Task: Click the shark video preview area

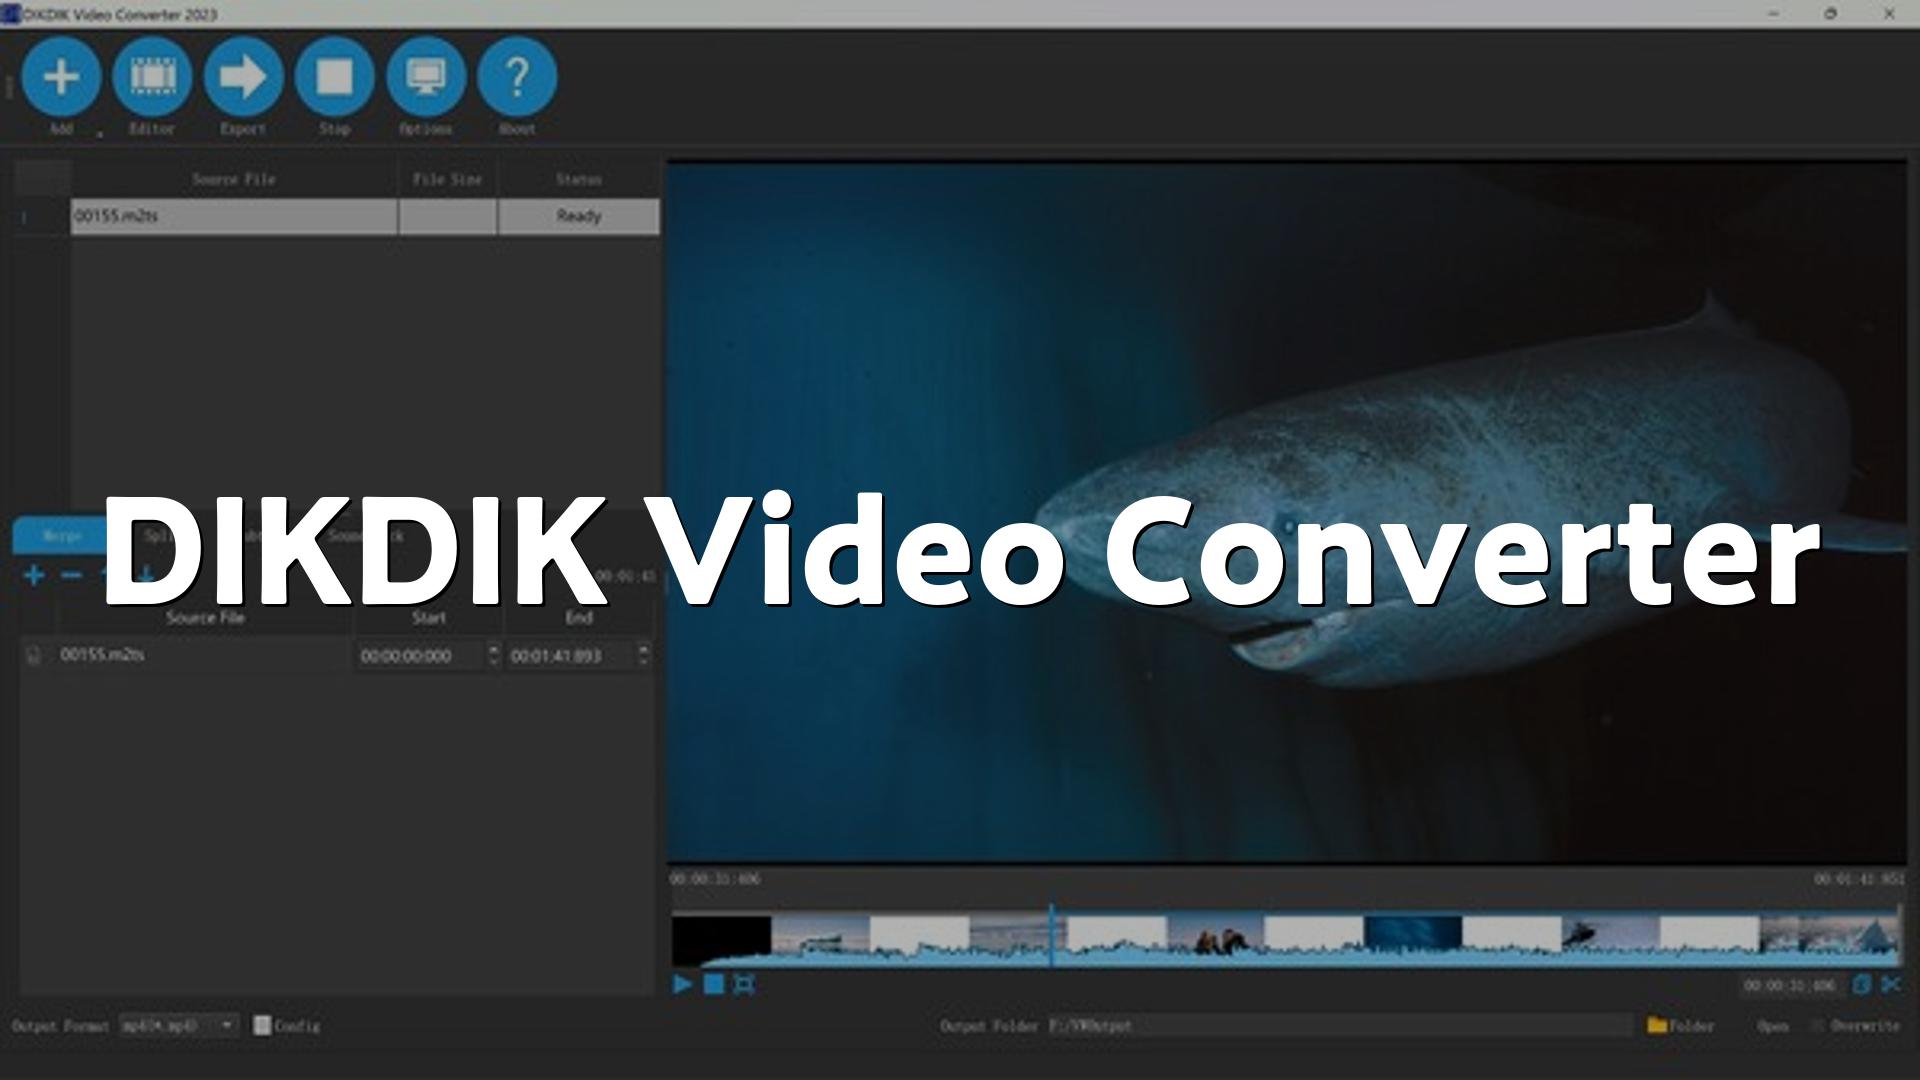Action: [1287, 512]
